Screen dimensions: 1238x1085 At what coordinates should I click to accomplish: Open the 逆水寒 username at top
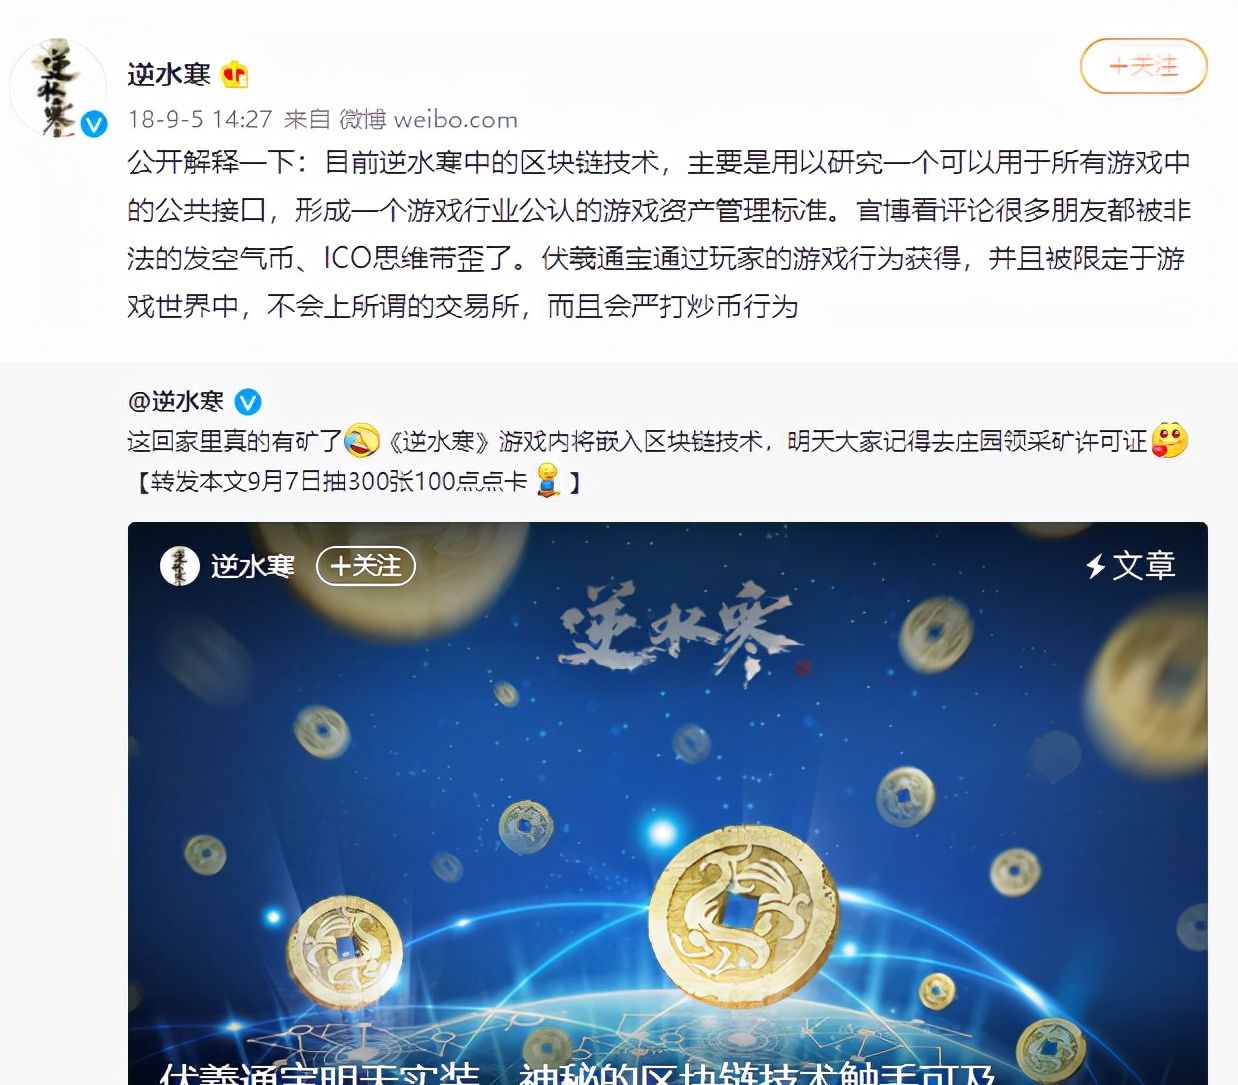point(169,74)
